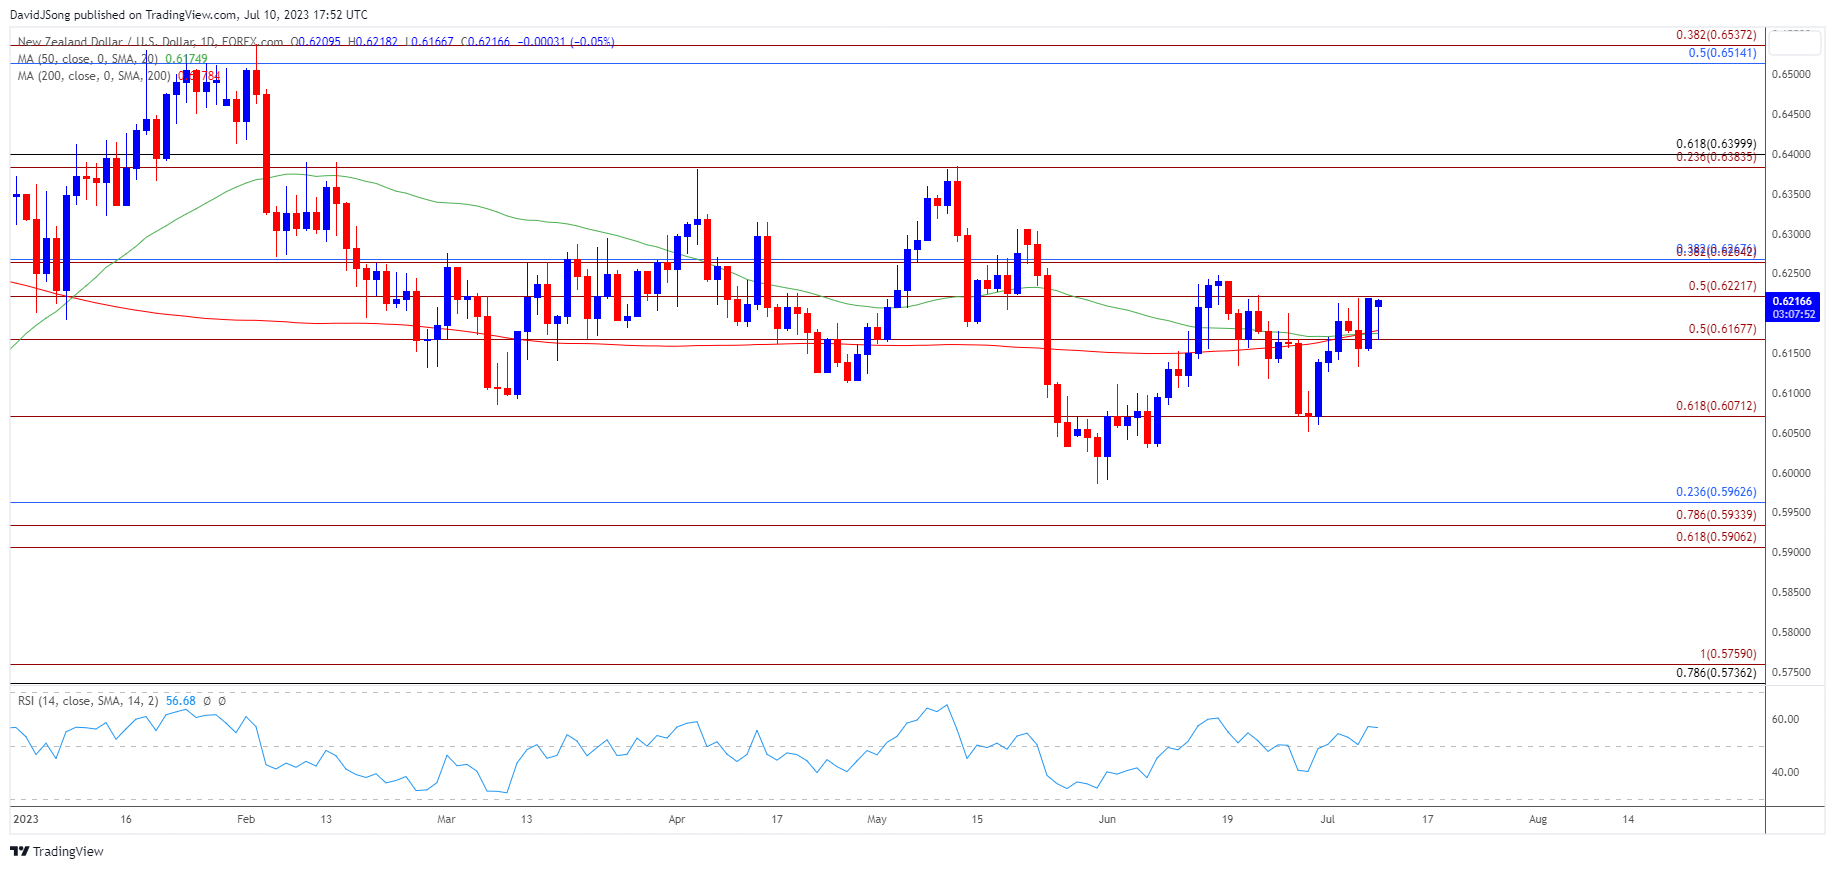Select the 0.618(0.60712) Fibonacci label
The height and width of the screenshot is (869, 1835).
pos(1715,406)
